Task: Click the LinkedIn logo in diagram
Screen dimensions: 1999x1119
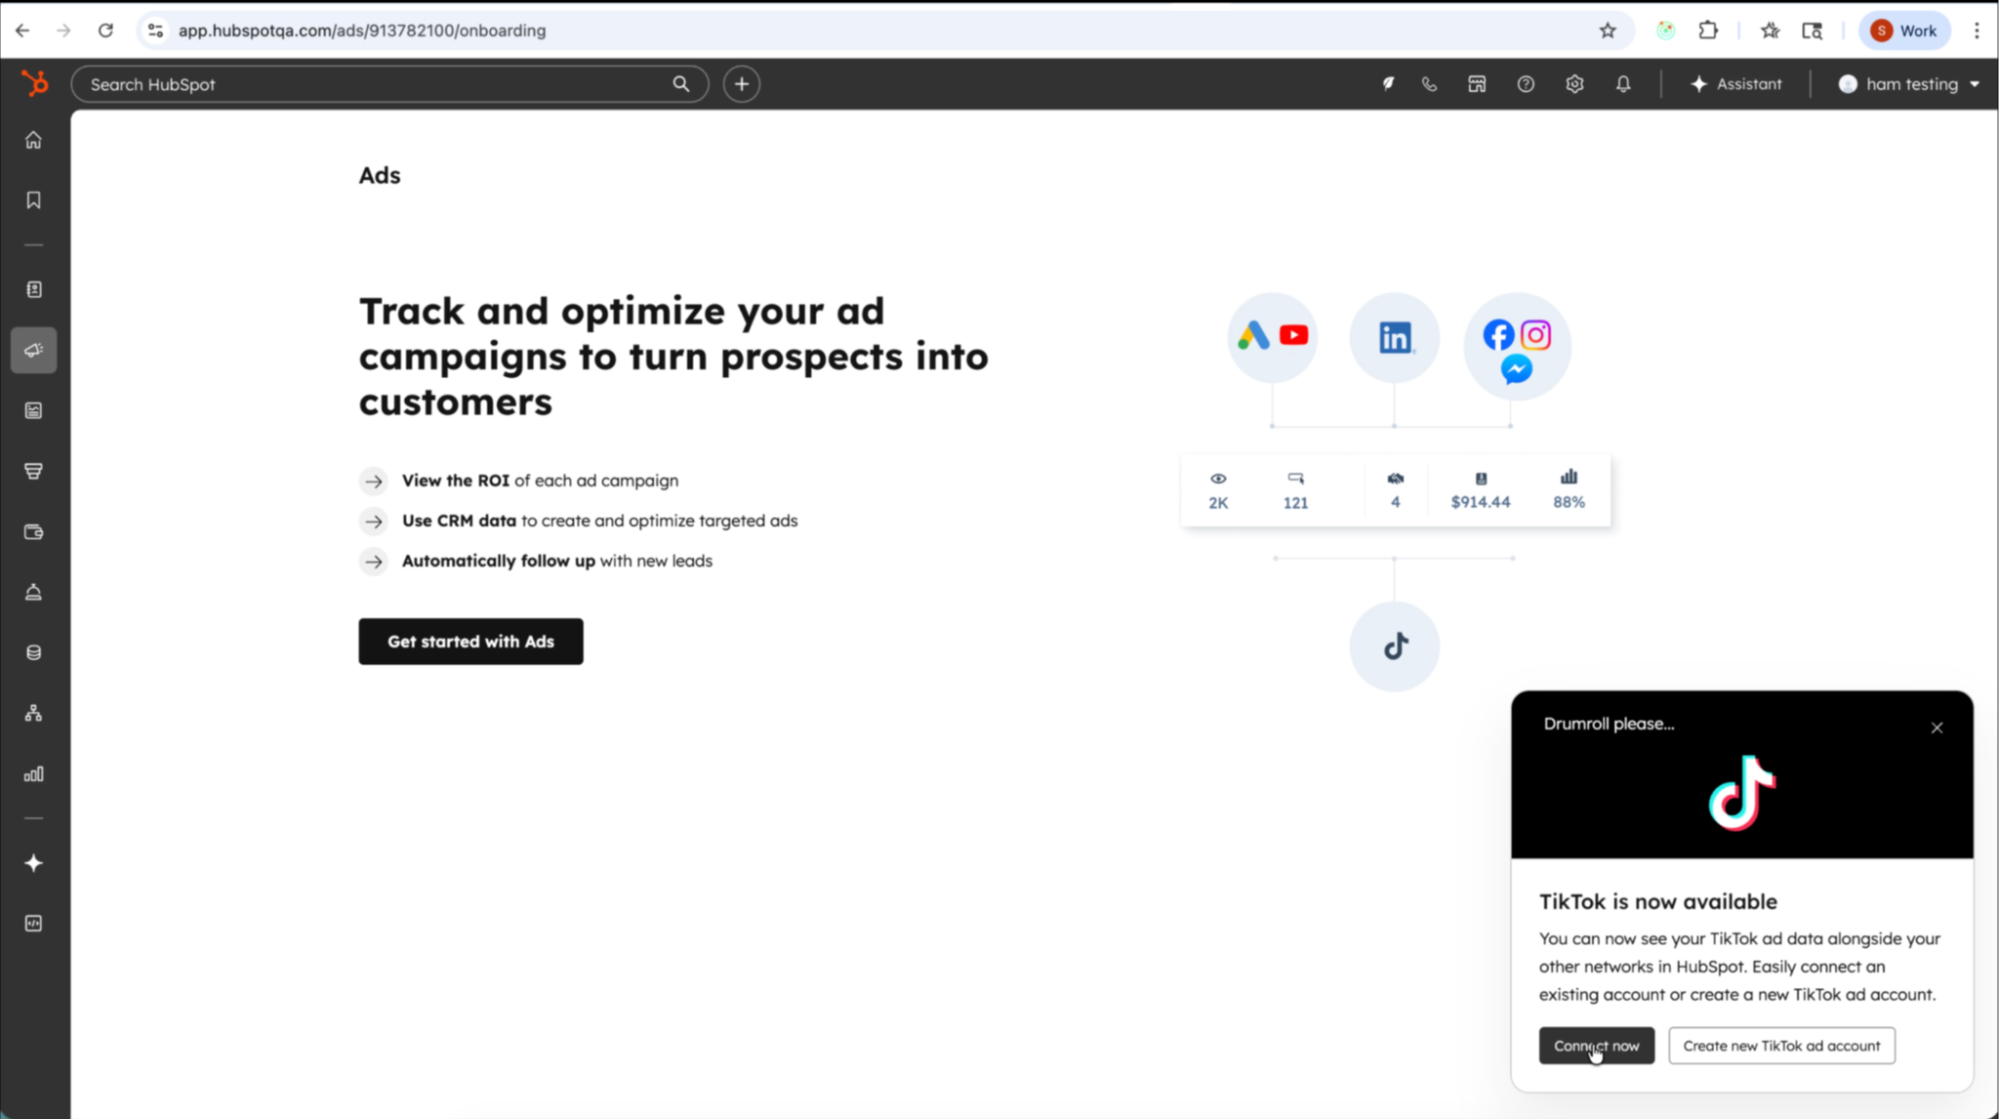Action: [x=1394, y=337]
